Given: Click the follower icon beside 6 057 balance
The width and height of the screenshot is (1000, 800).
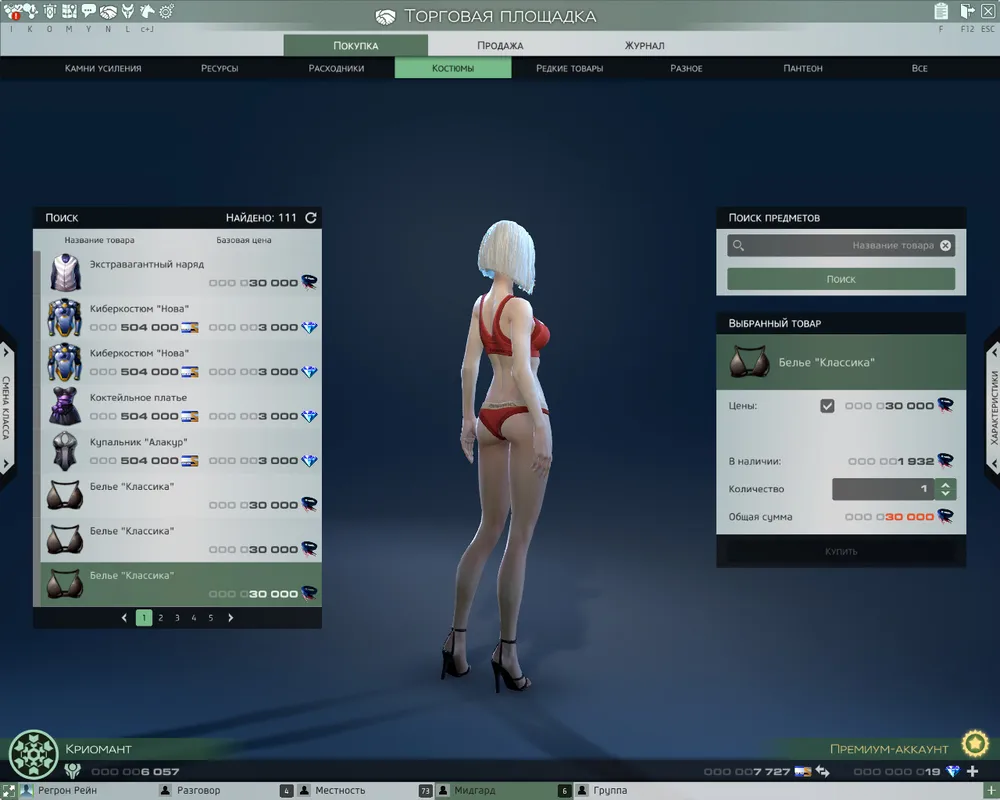Looking at the screenshot, I should point(73,771).
